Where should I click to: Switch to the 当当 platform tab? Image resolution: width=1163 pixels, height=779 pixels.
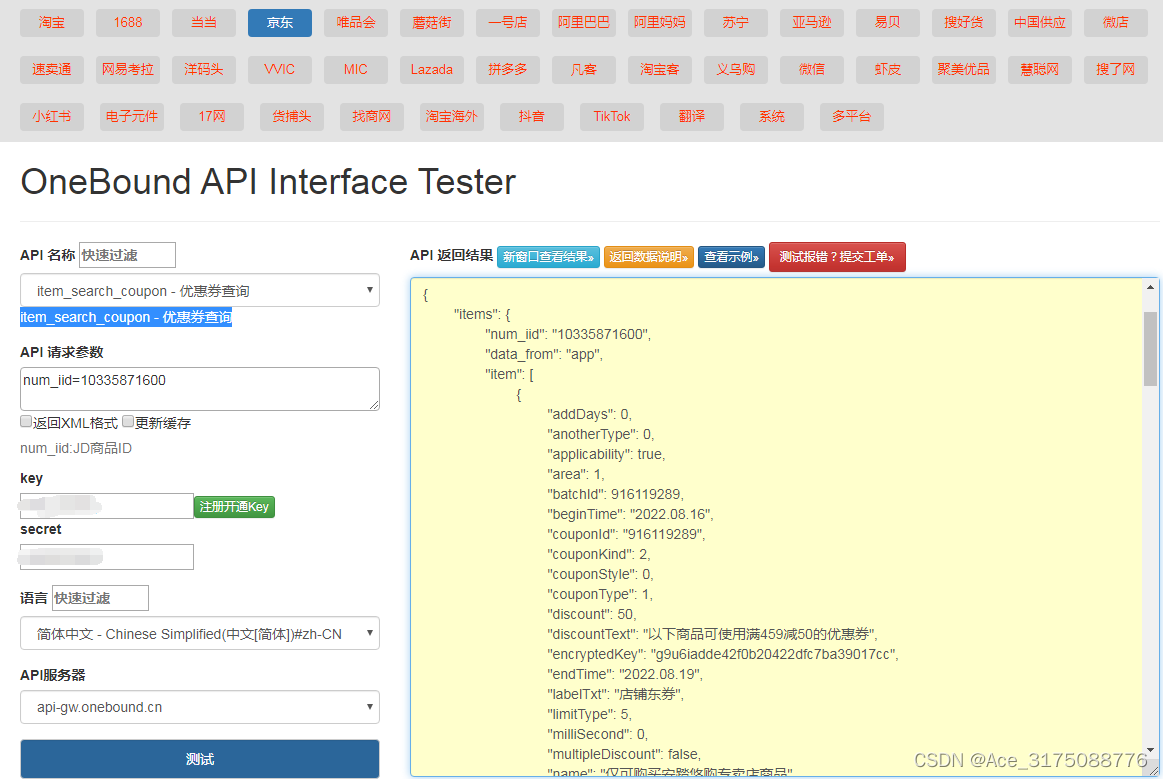click(204, 23)
